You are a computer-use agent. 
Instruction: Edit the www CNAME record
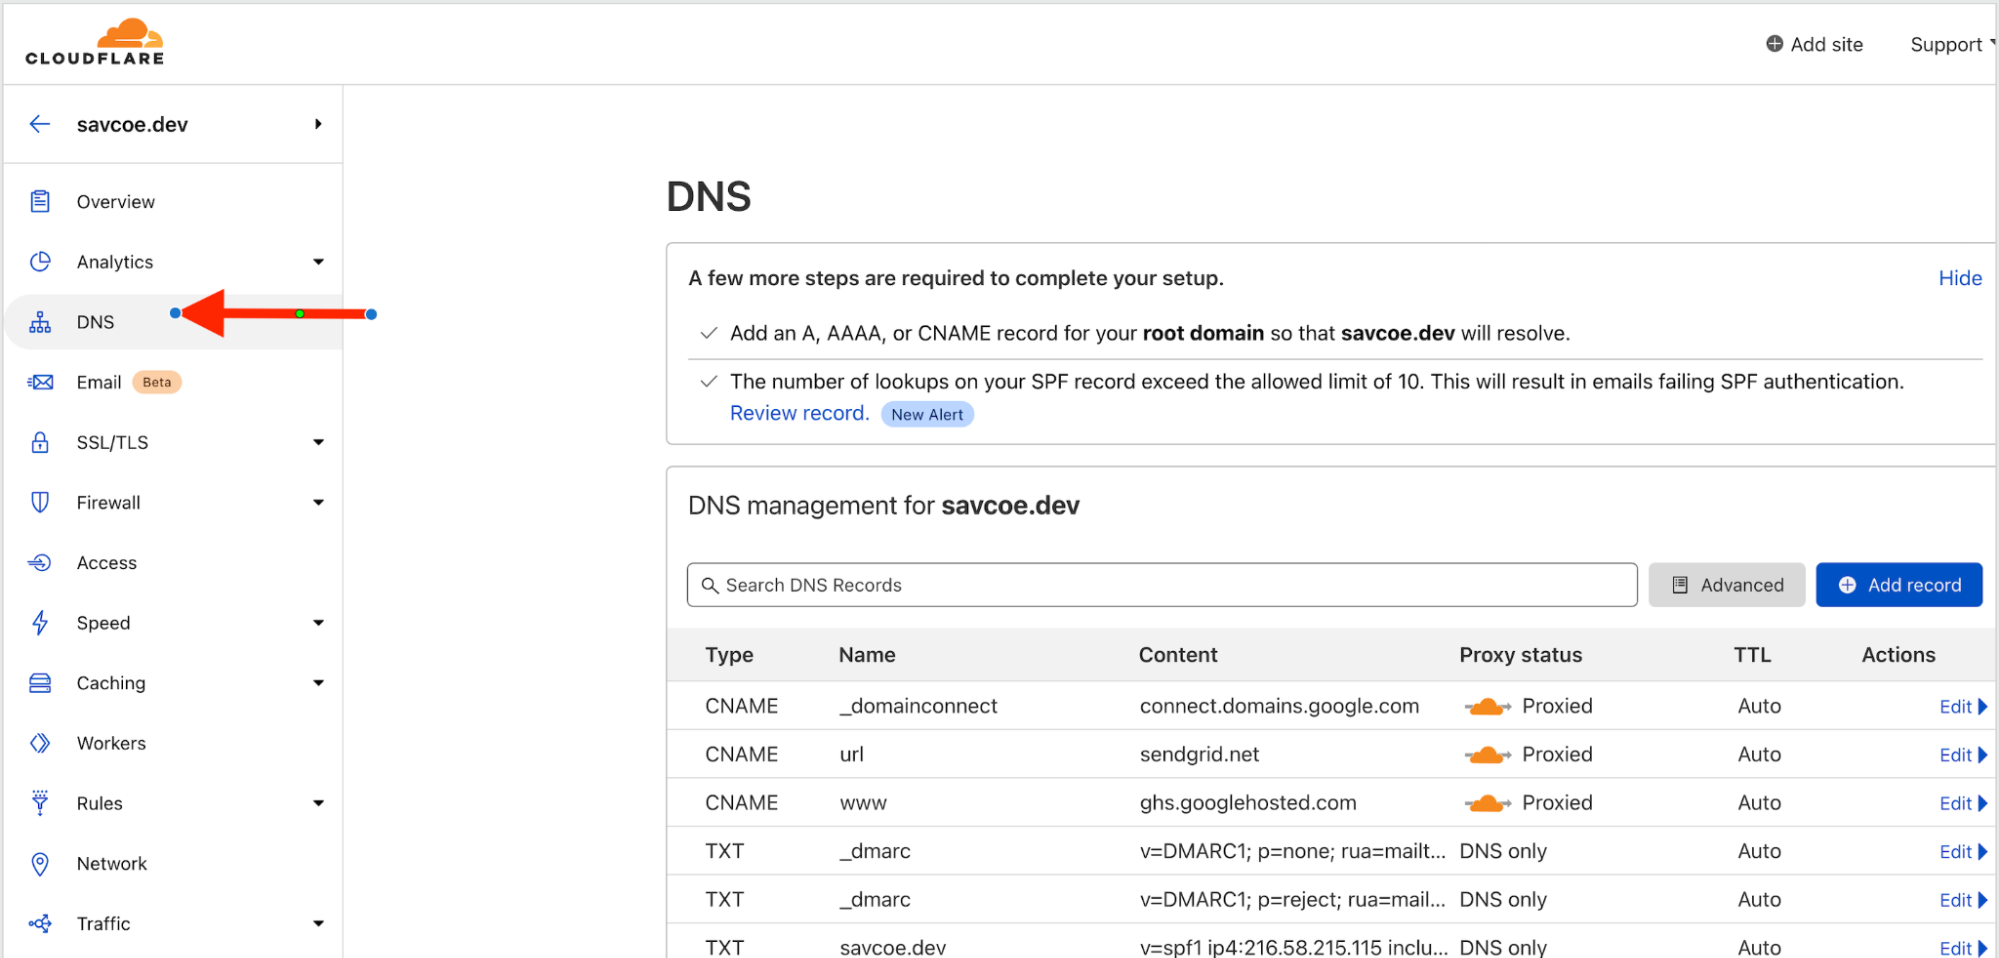click(x=1963, y=803)
